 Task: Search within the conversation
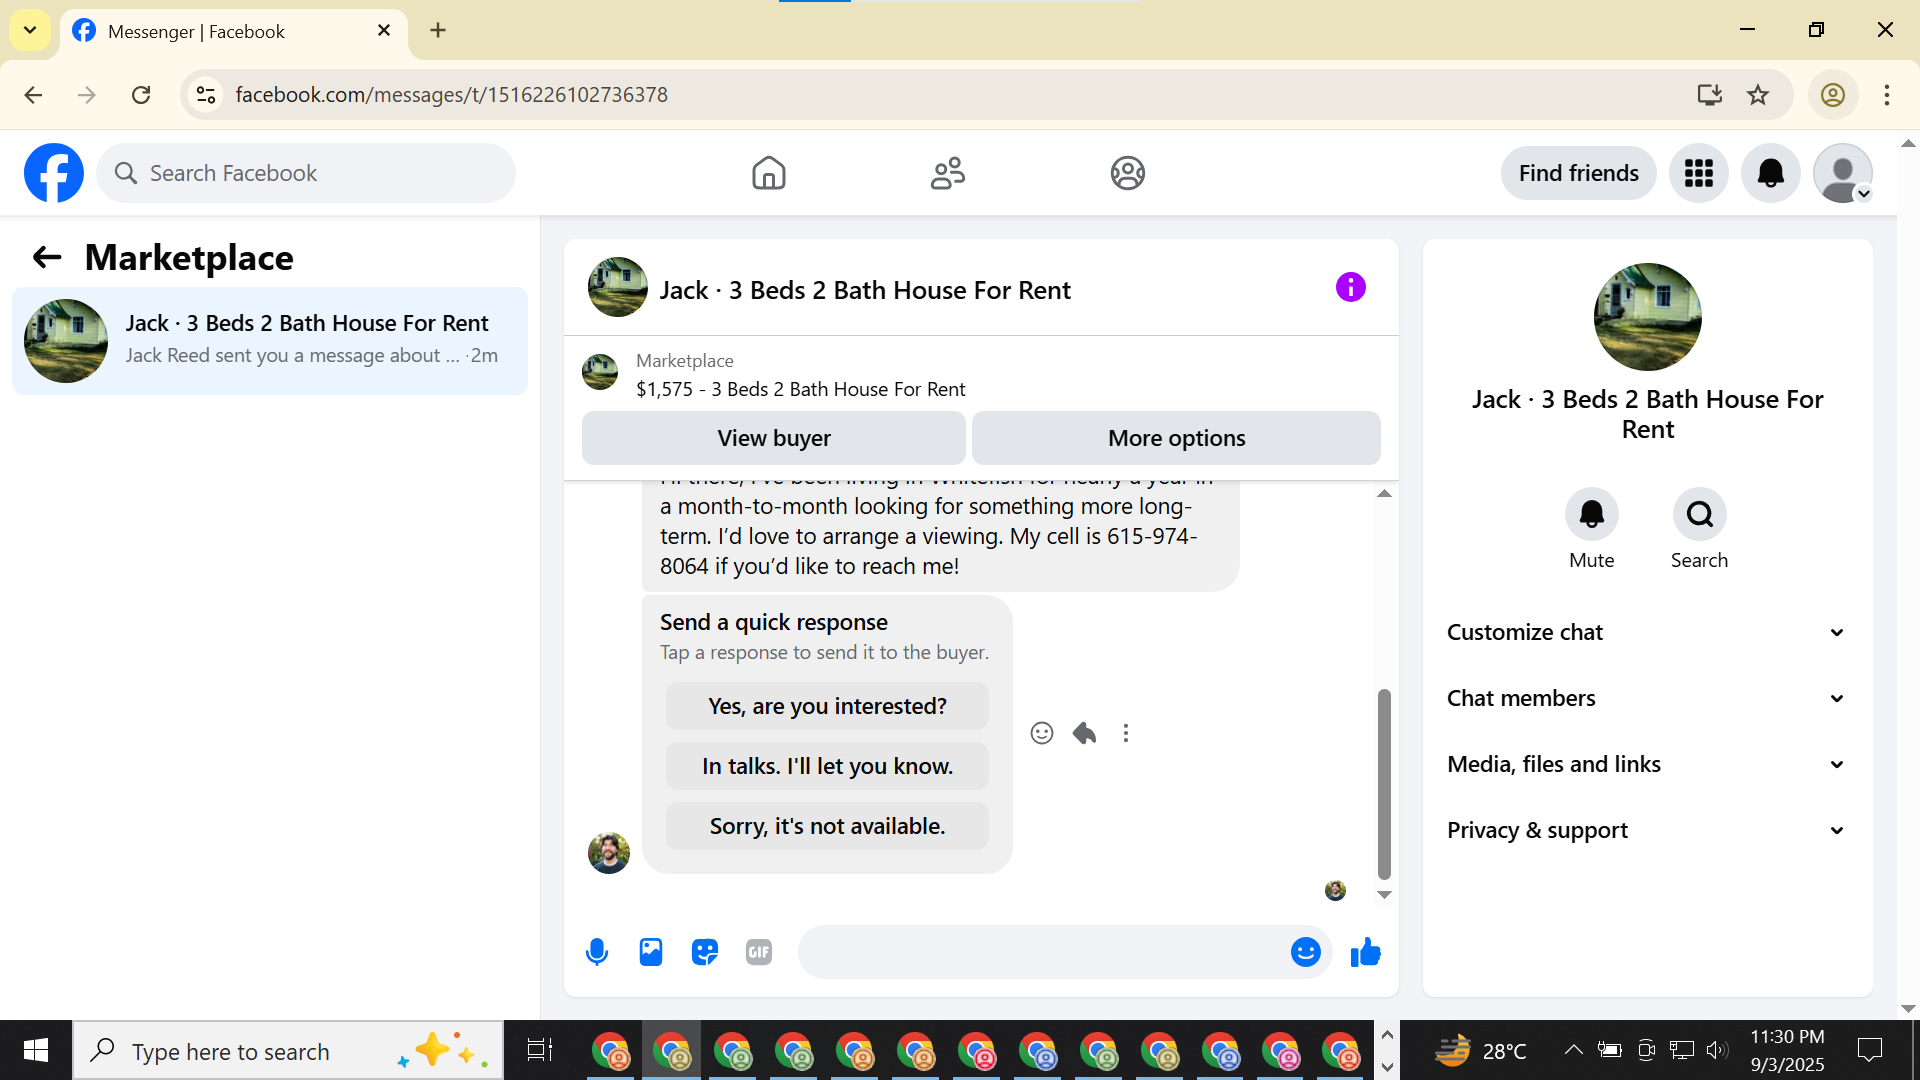[1699, 514]
